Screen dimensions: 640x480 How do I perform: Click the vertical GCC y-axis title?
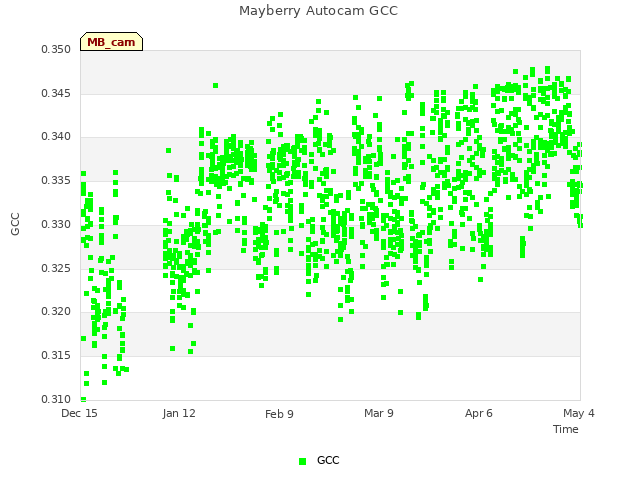(x=15, y=224)
